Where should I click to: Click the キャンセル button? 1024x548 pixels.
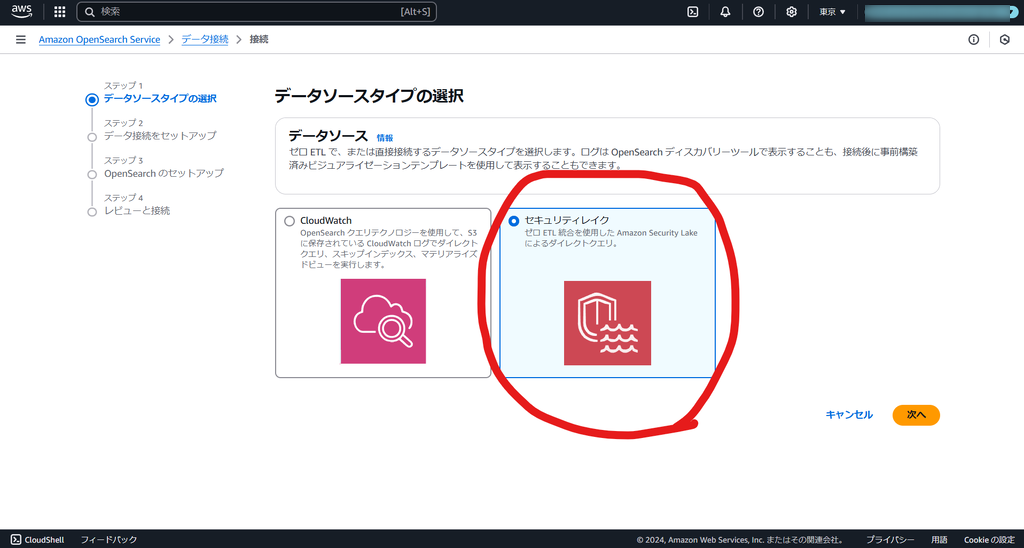(x=849, y=415)
